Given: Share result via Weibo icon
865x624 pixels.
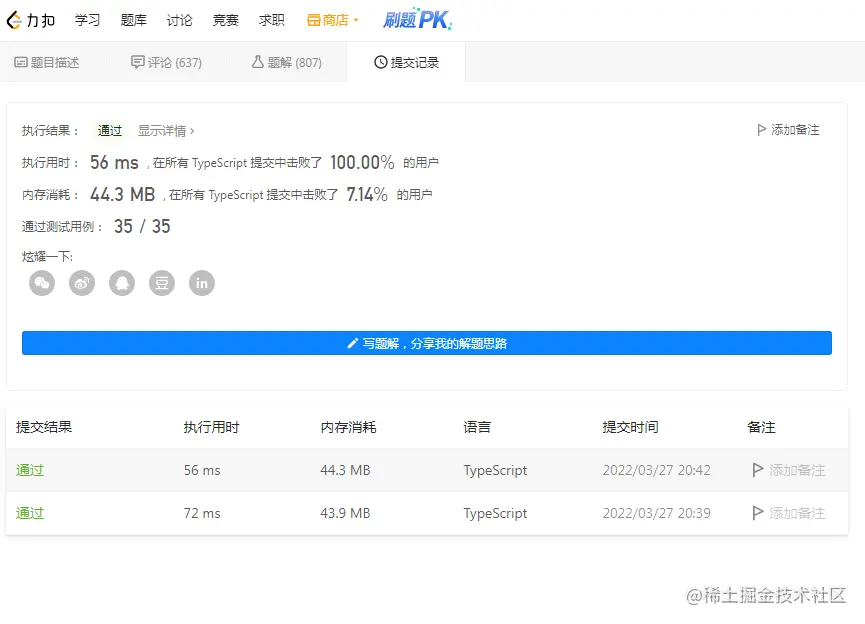Looking at the screenshot, I should tap(82, 283).
